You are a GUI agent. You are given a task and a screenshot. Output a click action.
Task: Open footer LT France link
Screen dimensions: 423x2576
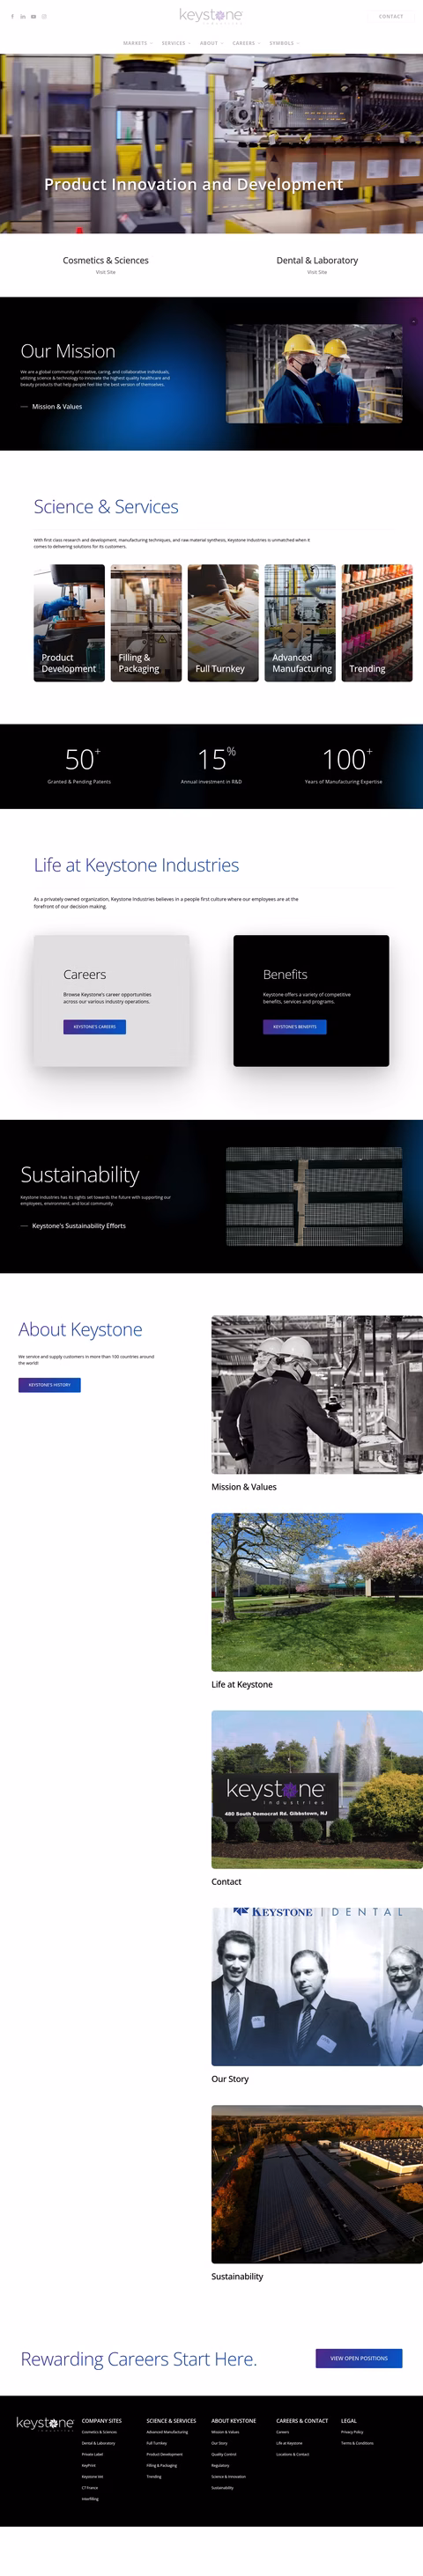click(90, 2488)
